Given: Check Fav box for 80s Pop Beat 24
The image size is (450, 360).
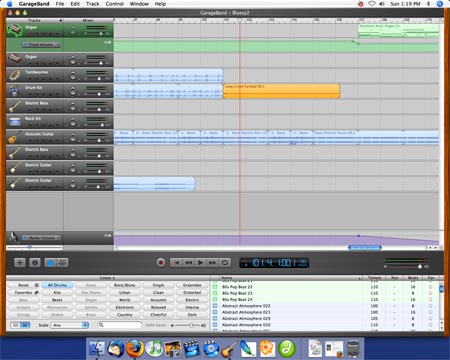Looking at the screenshot, I should coord(430,299).
